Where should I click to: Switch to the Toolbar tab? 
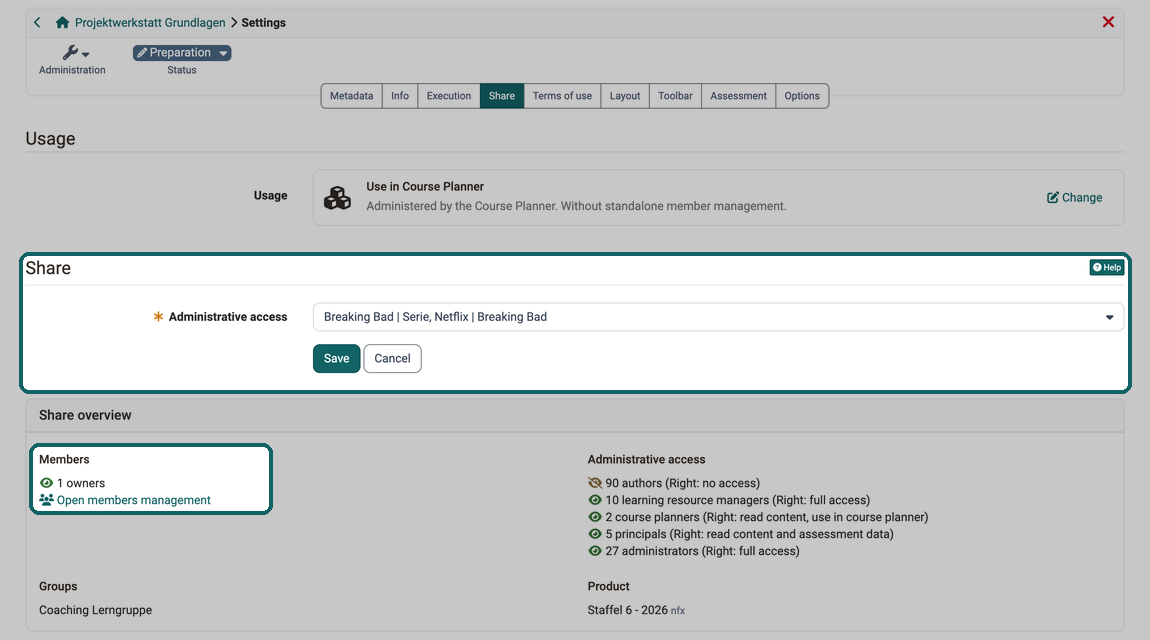675,96
